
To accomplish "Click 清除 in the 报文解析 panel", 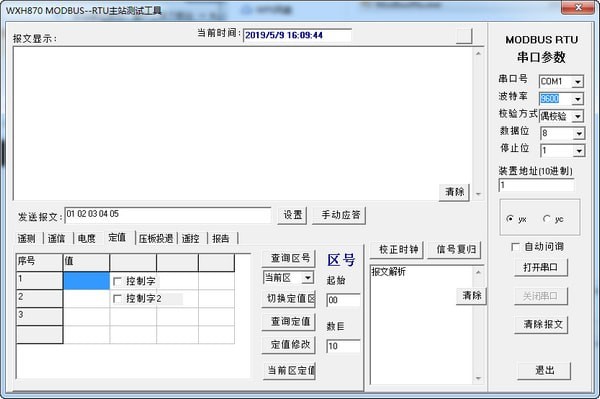I will coord(471,296).
